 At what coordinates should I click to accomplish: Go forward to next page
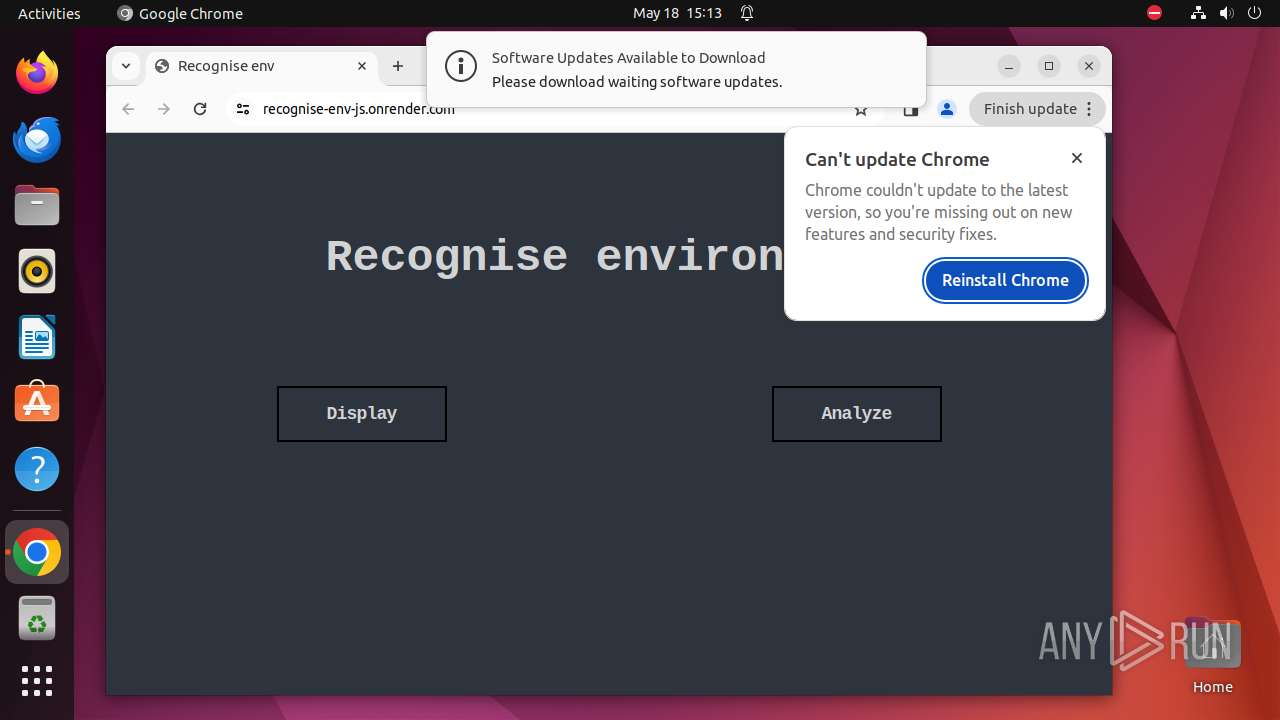(x=164, y=109)
